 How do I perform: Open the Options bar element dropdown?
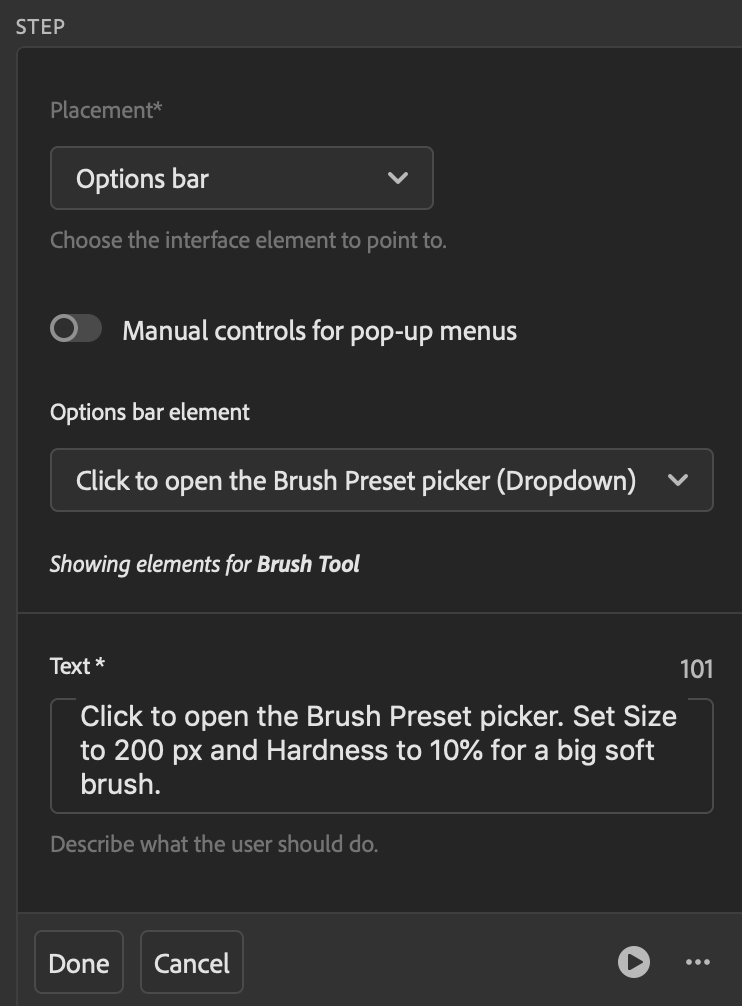tap(381, 480)
